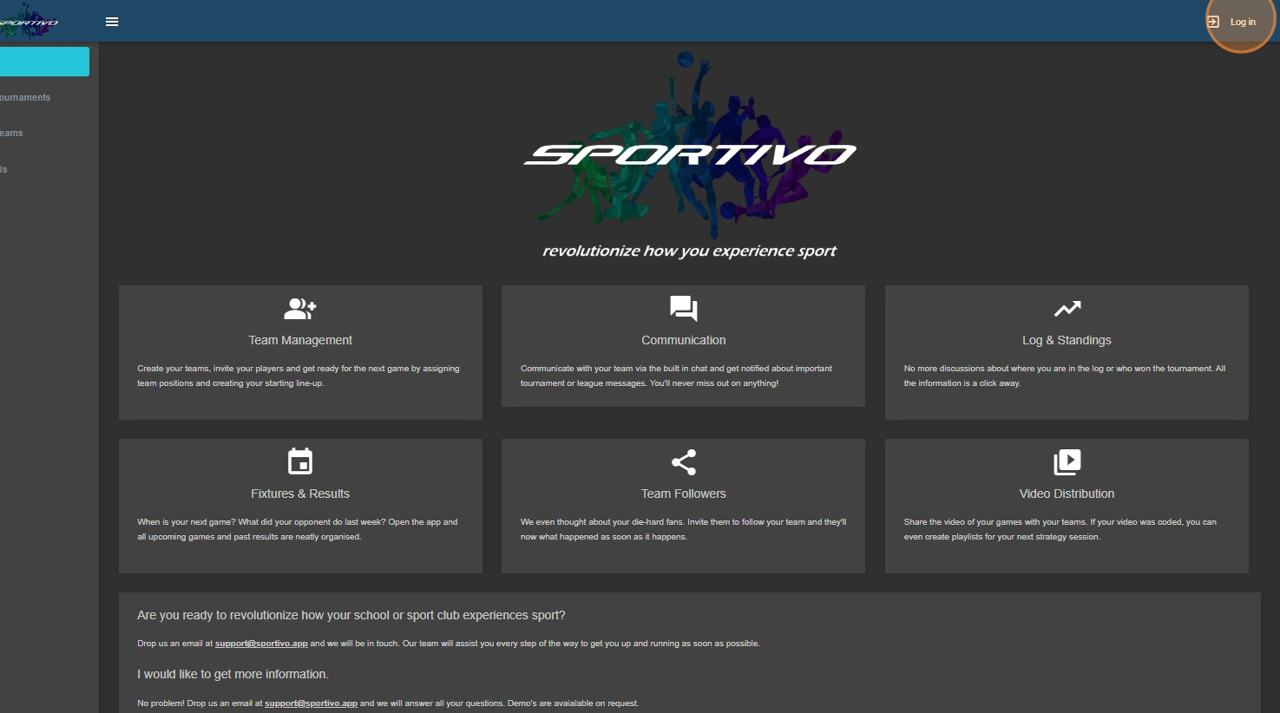Click the Video Distribution description text
The width and height of the screenshot is (1280, 713).
click(x=1060, y=529)
